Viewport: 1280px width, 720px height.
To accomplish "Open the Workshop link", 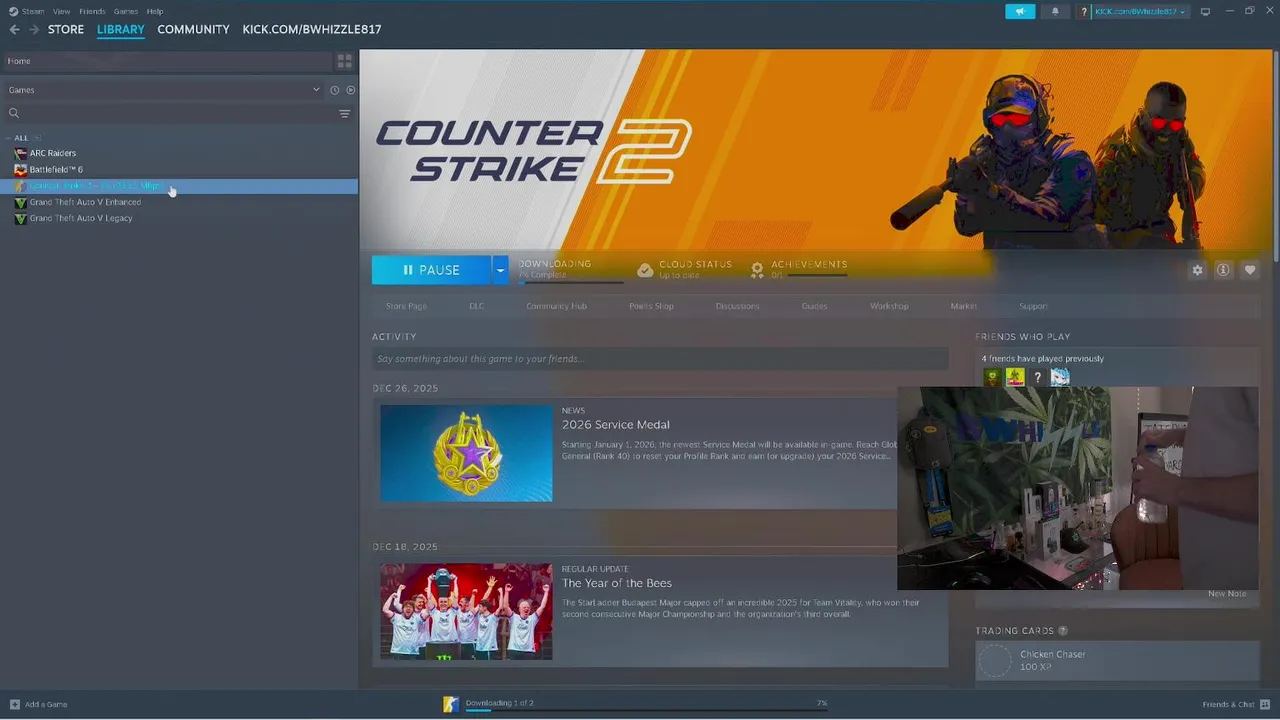I will point(889,306).
